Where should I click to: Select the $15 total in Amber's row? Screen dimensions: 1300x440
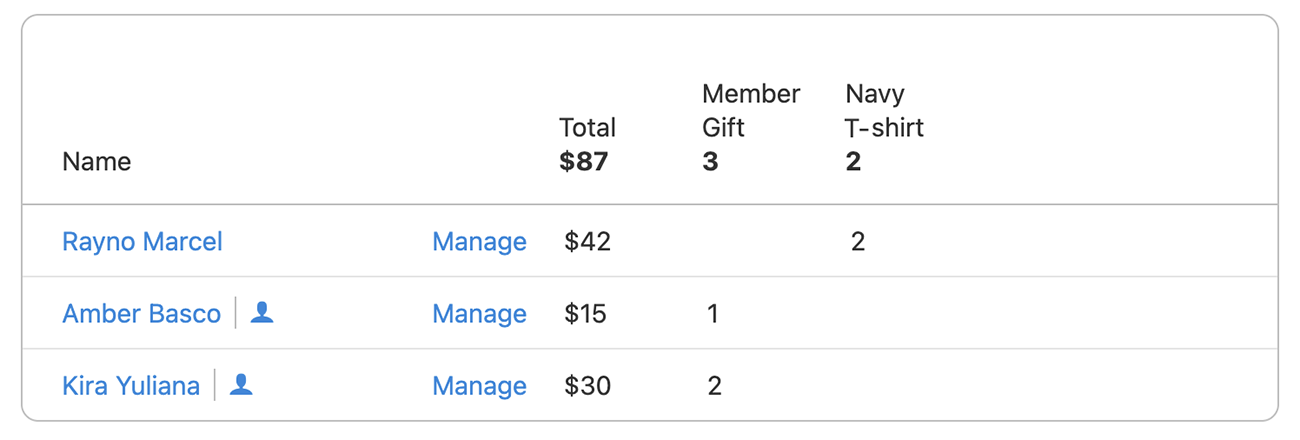(x=585, y=314)
